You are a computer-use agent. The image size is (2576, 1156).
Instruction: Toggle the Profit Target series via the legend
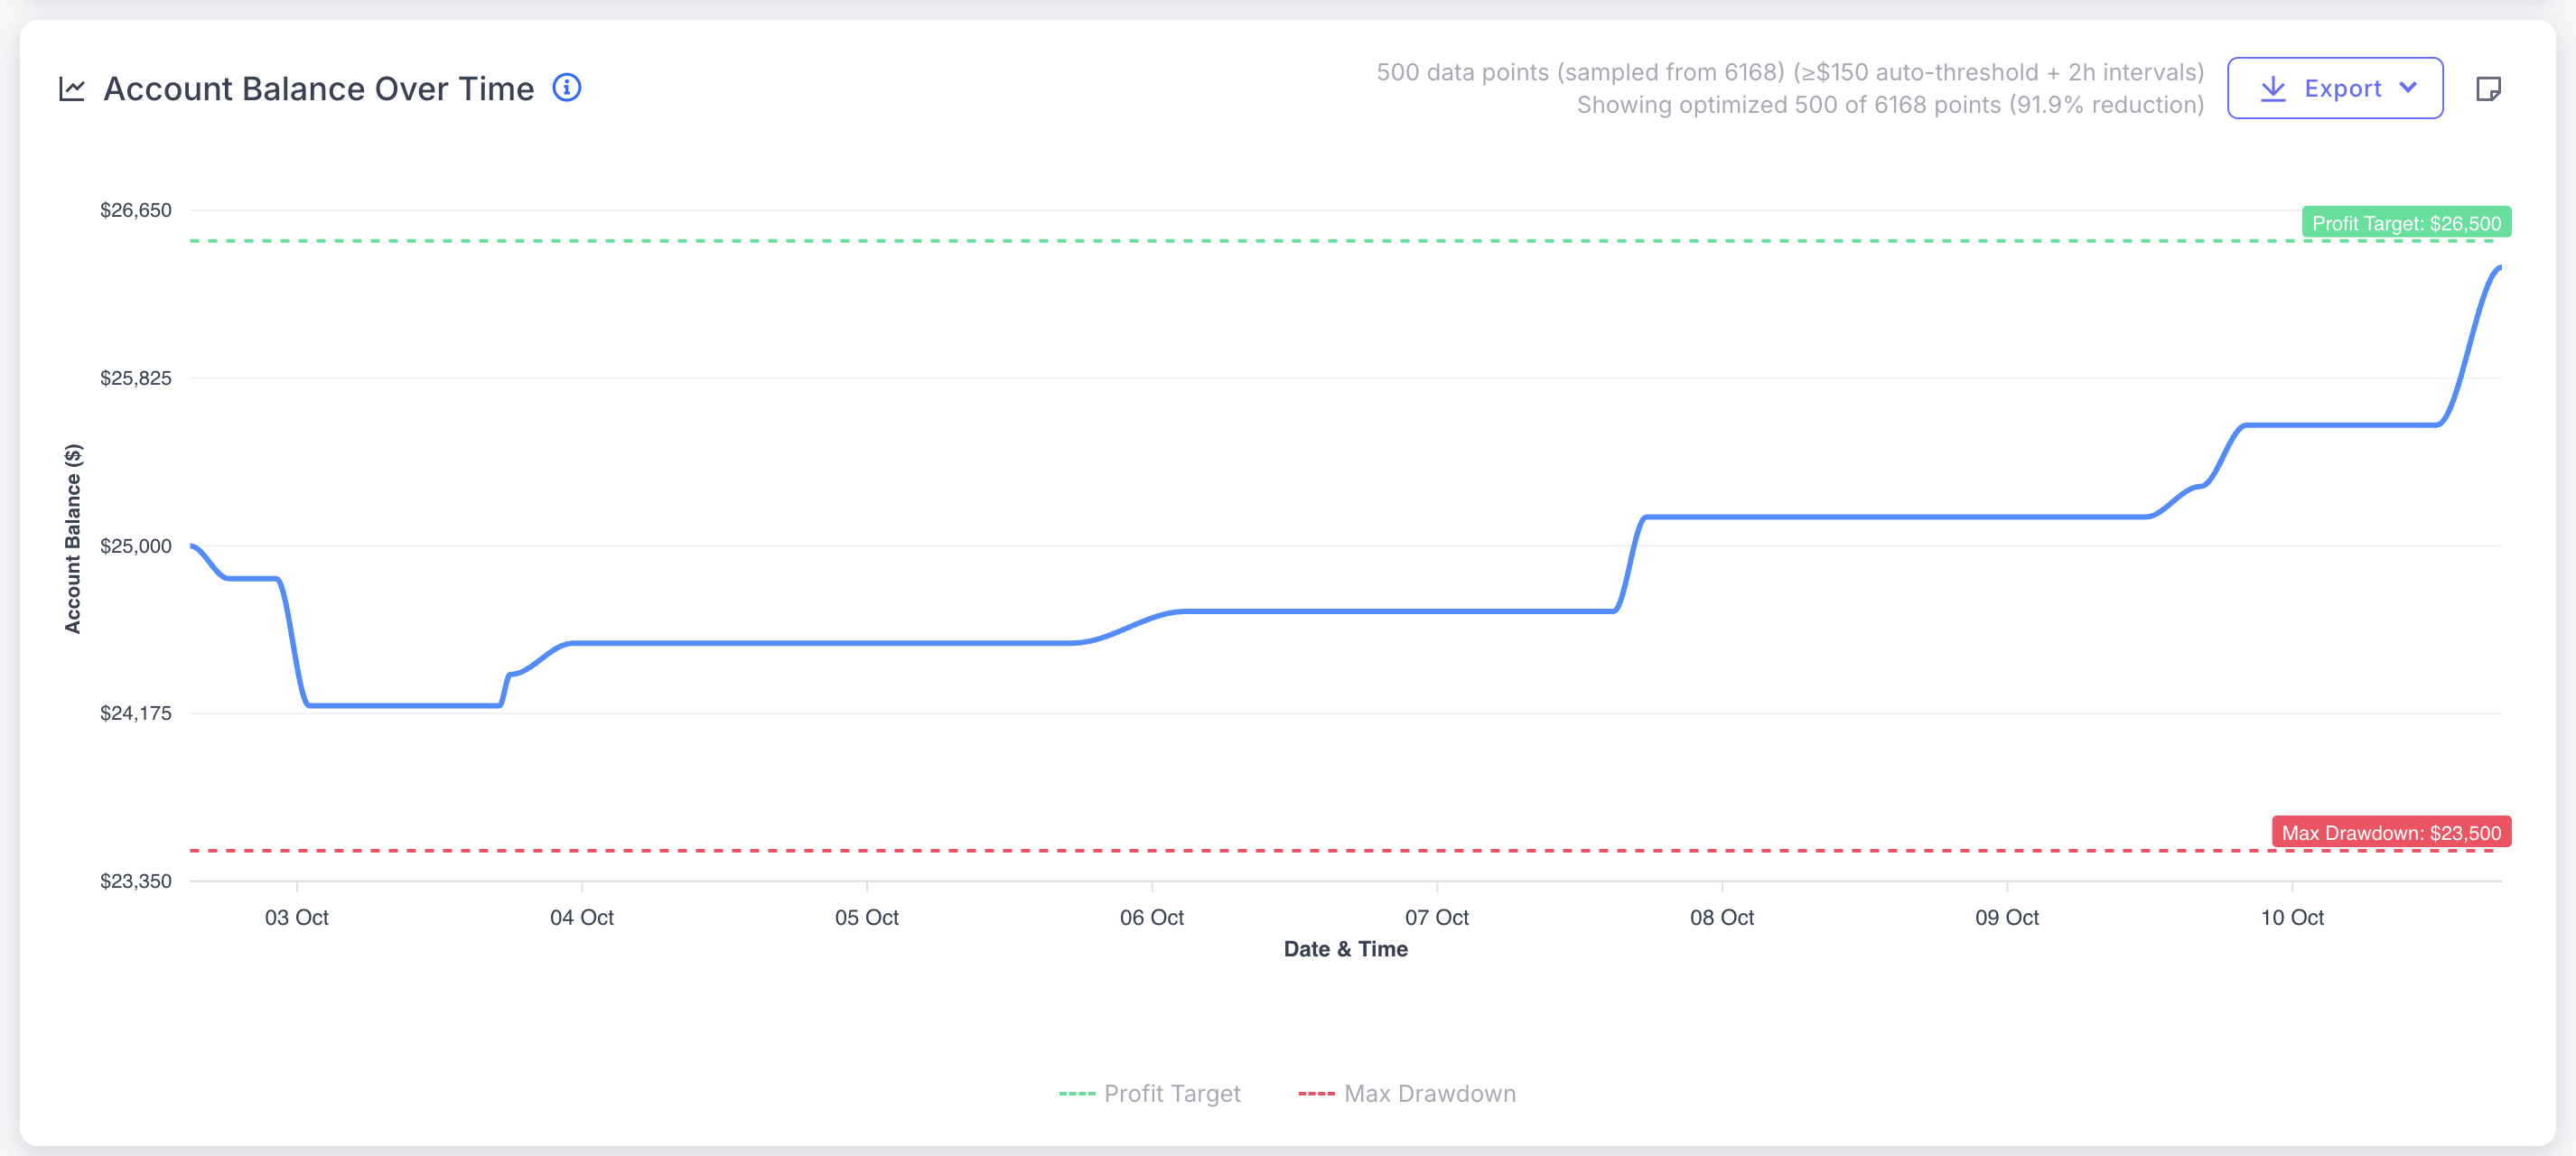[x=1152, y=1093]
